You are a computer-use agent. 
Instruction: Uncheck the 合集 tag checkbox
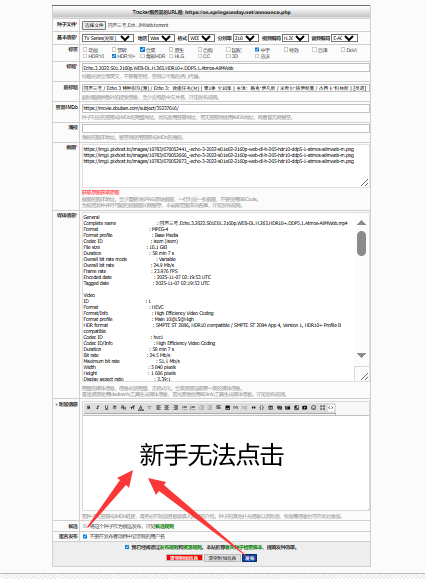click(x=143, y=49)
